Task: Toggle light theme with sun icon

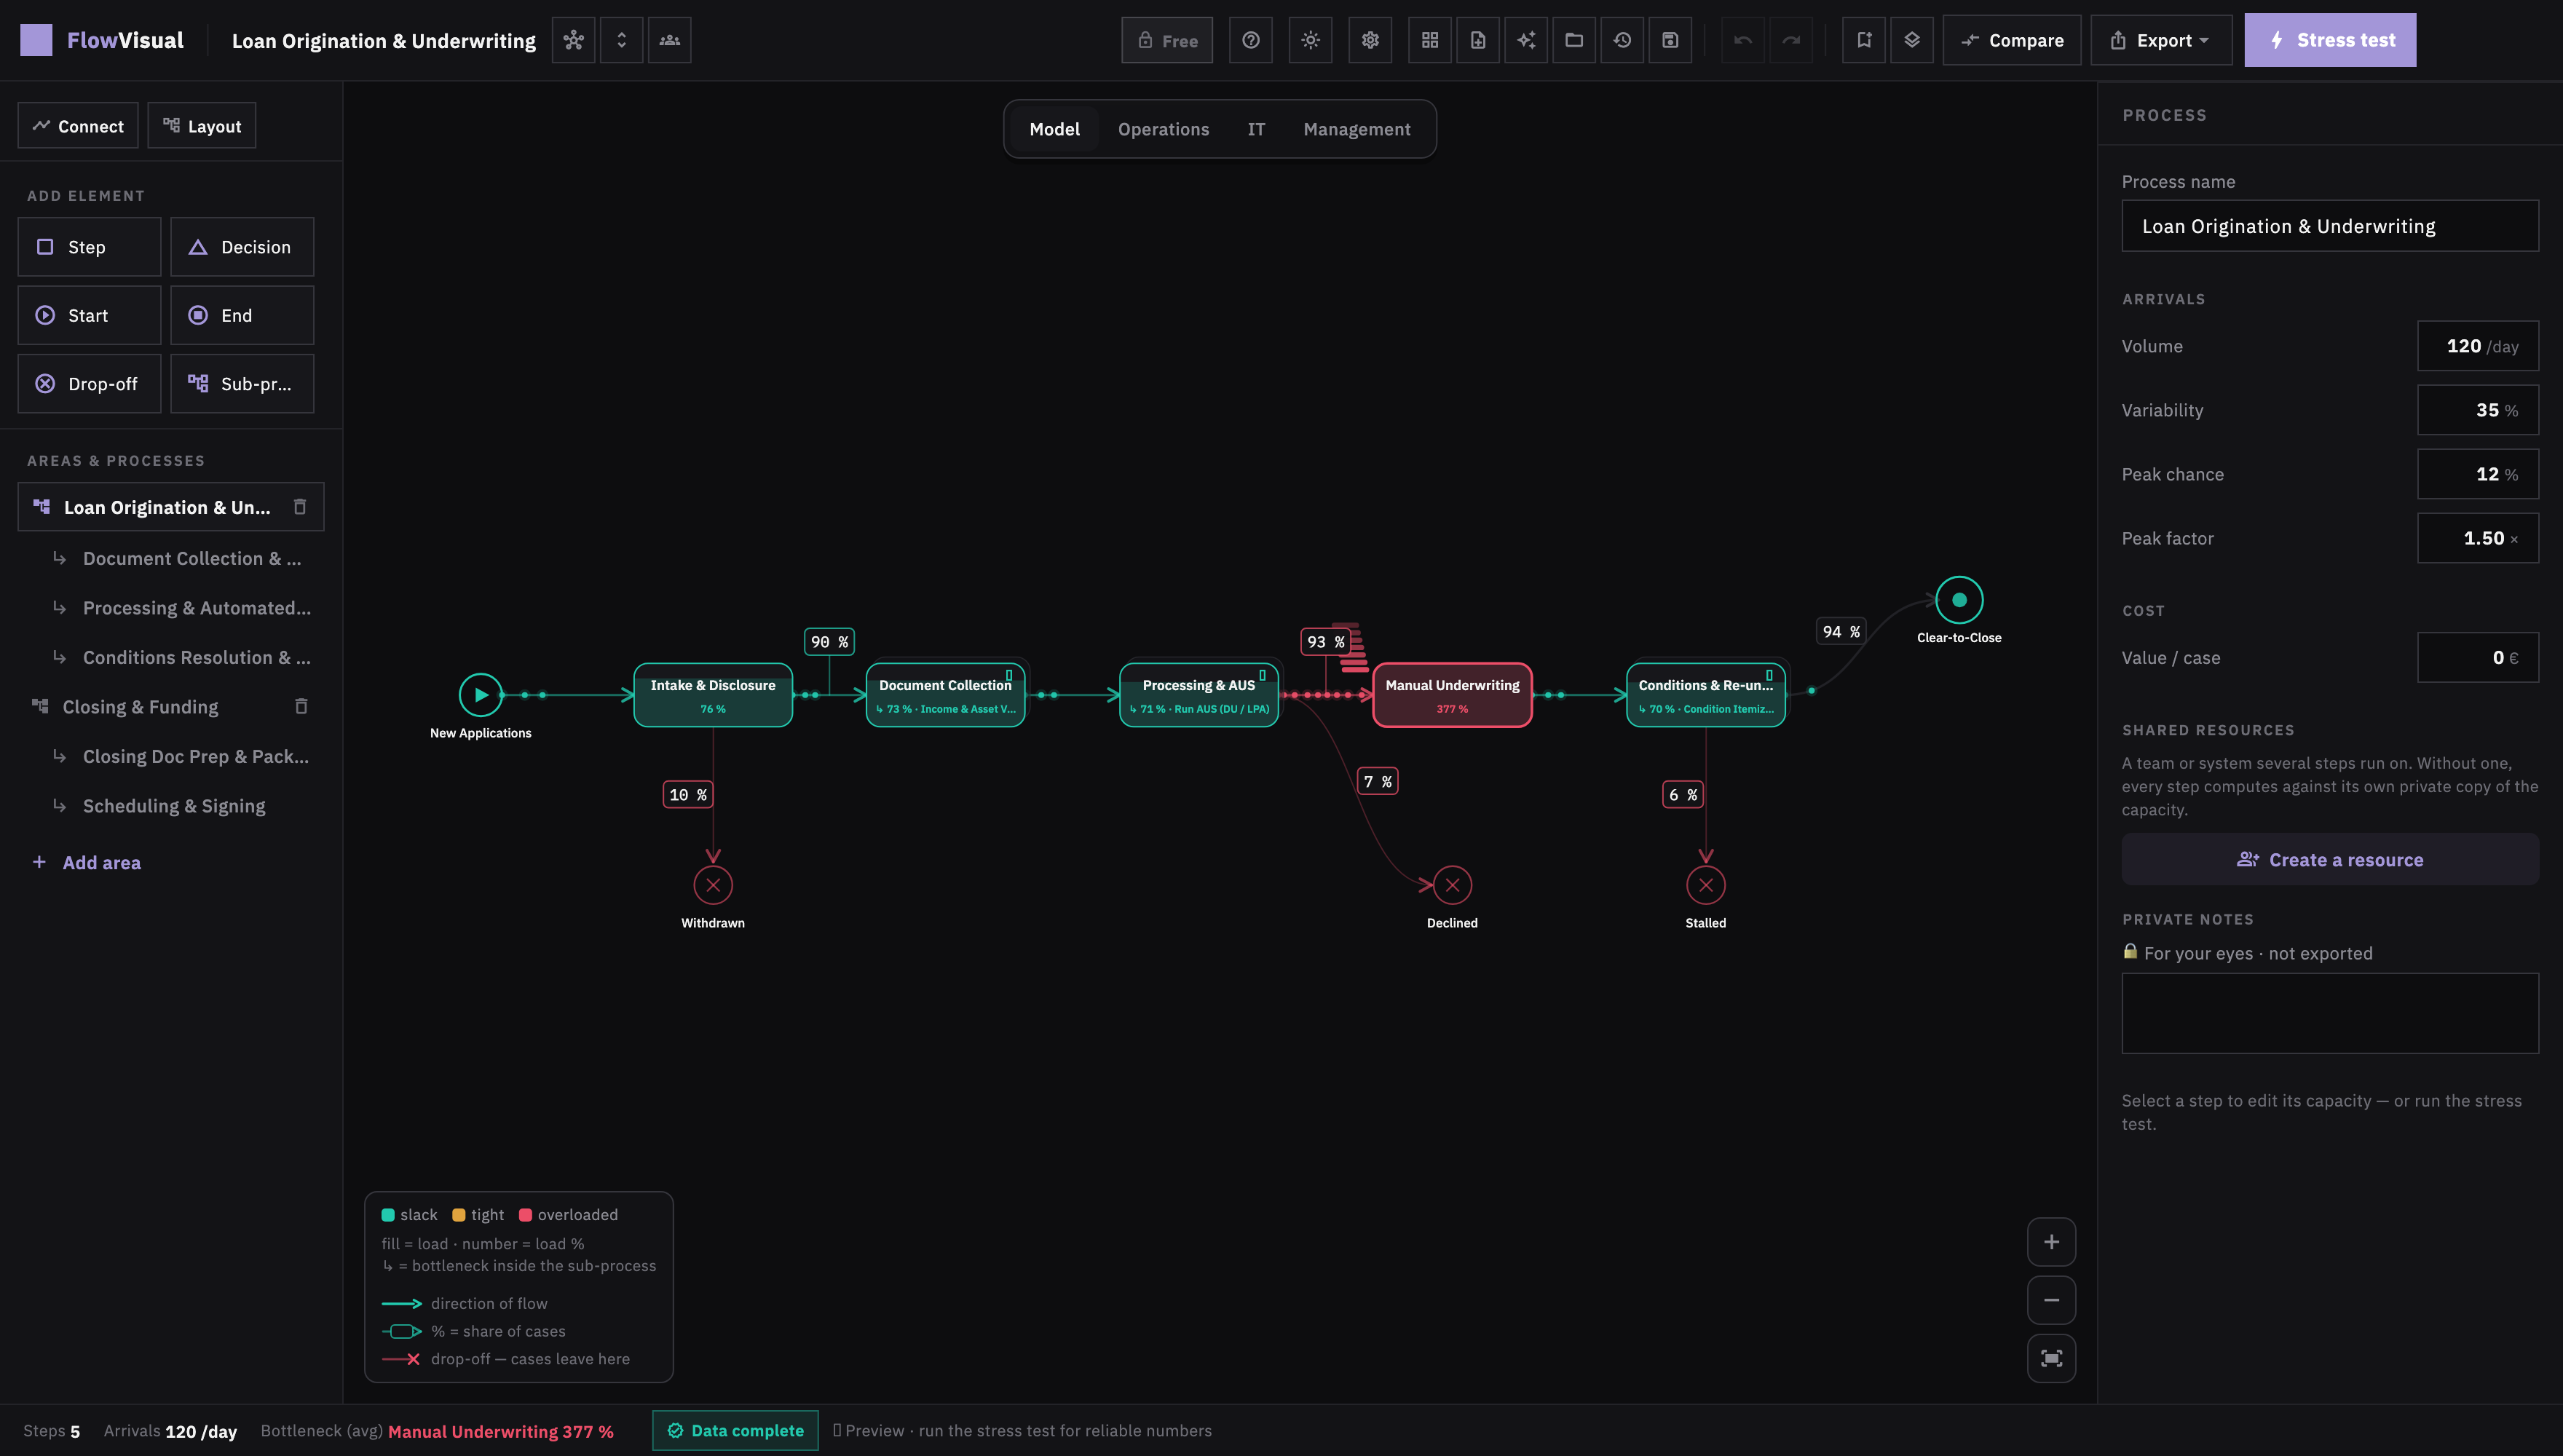Action: (1310, 40)
